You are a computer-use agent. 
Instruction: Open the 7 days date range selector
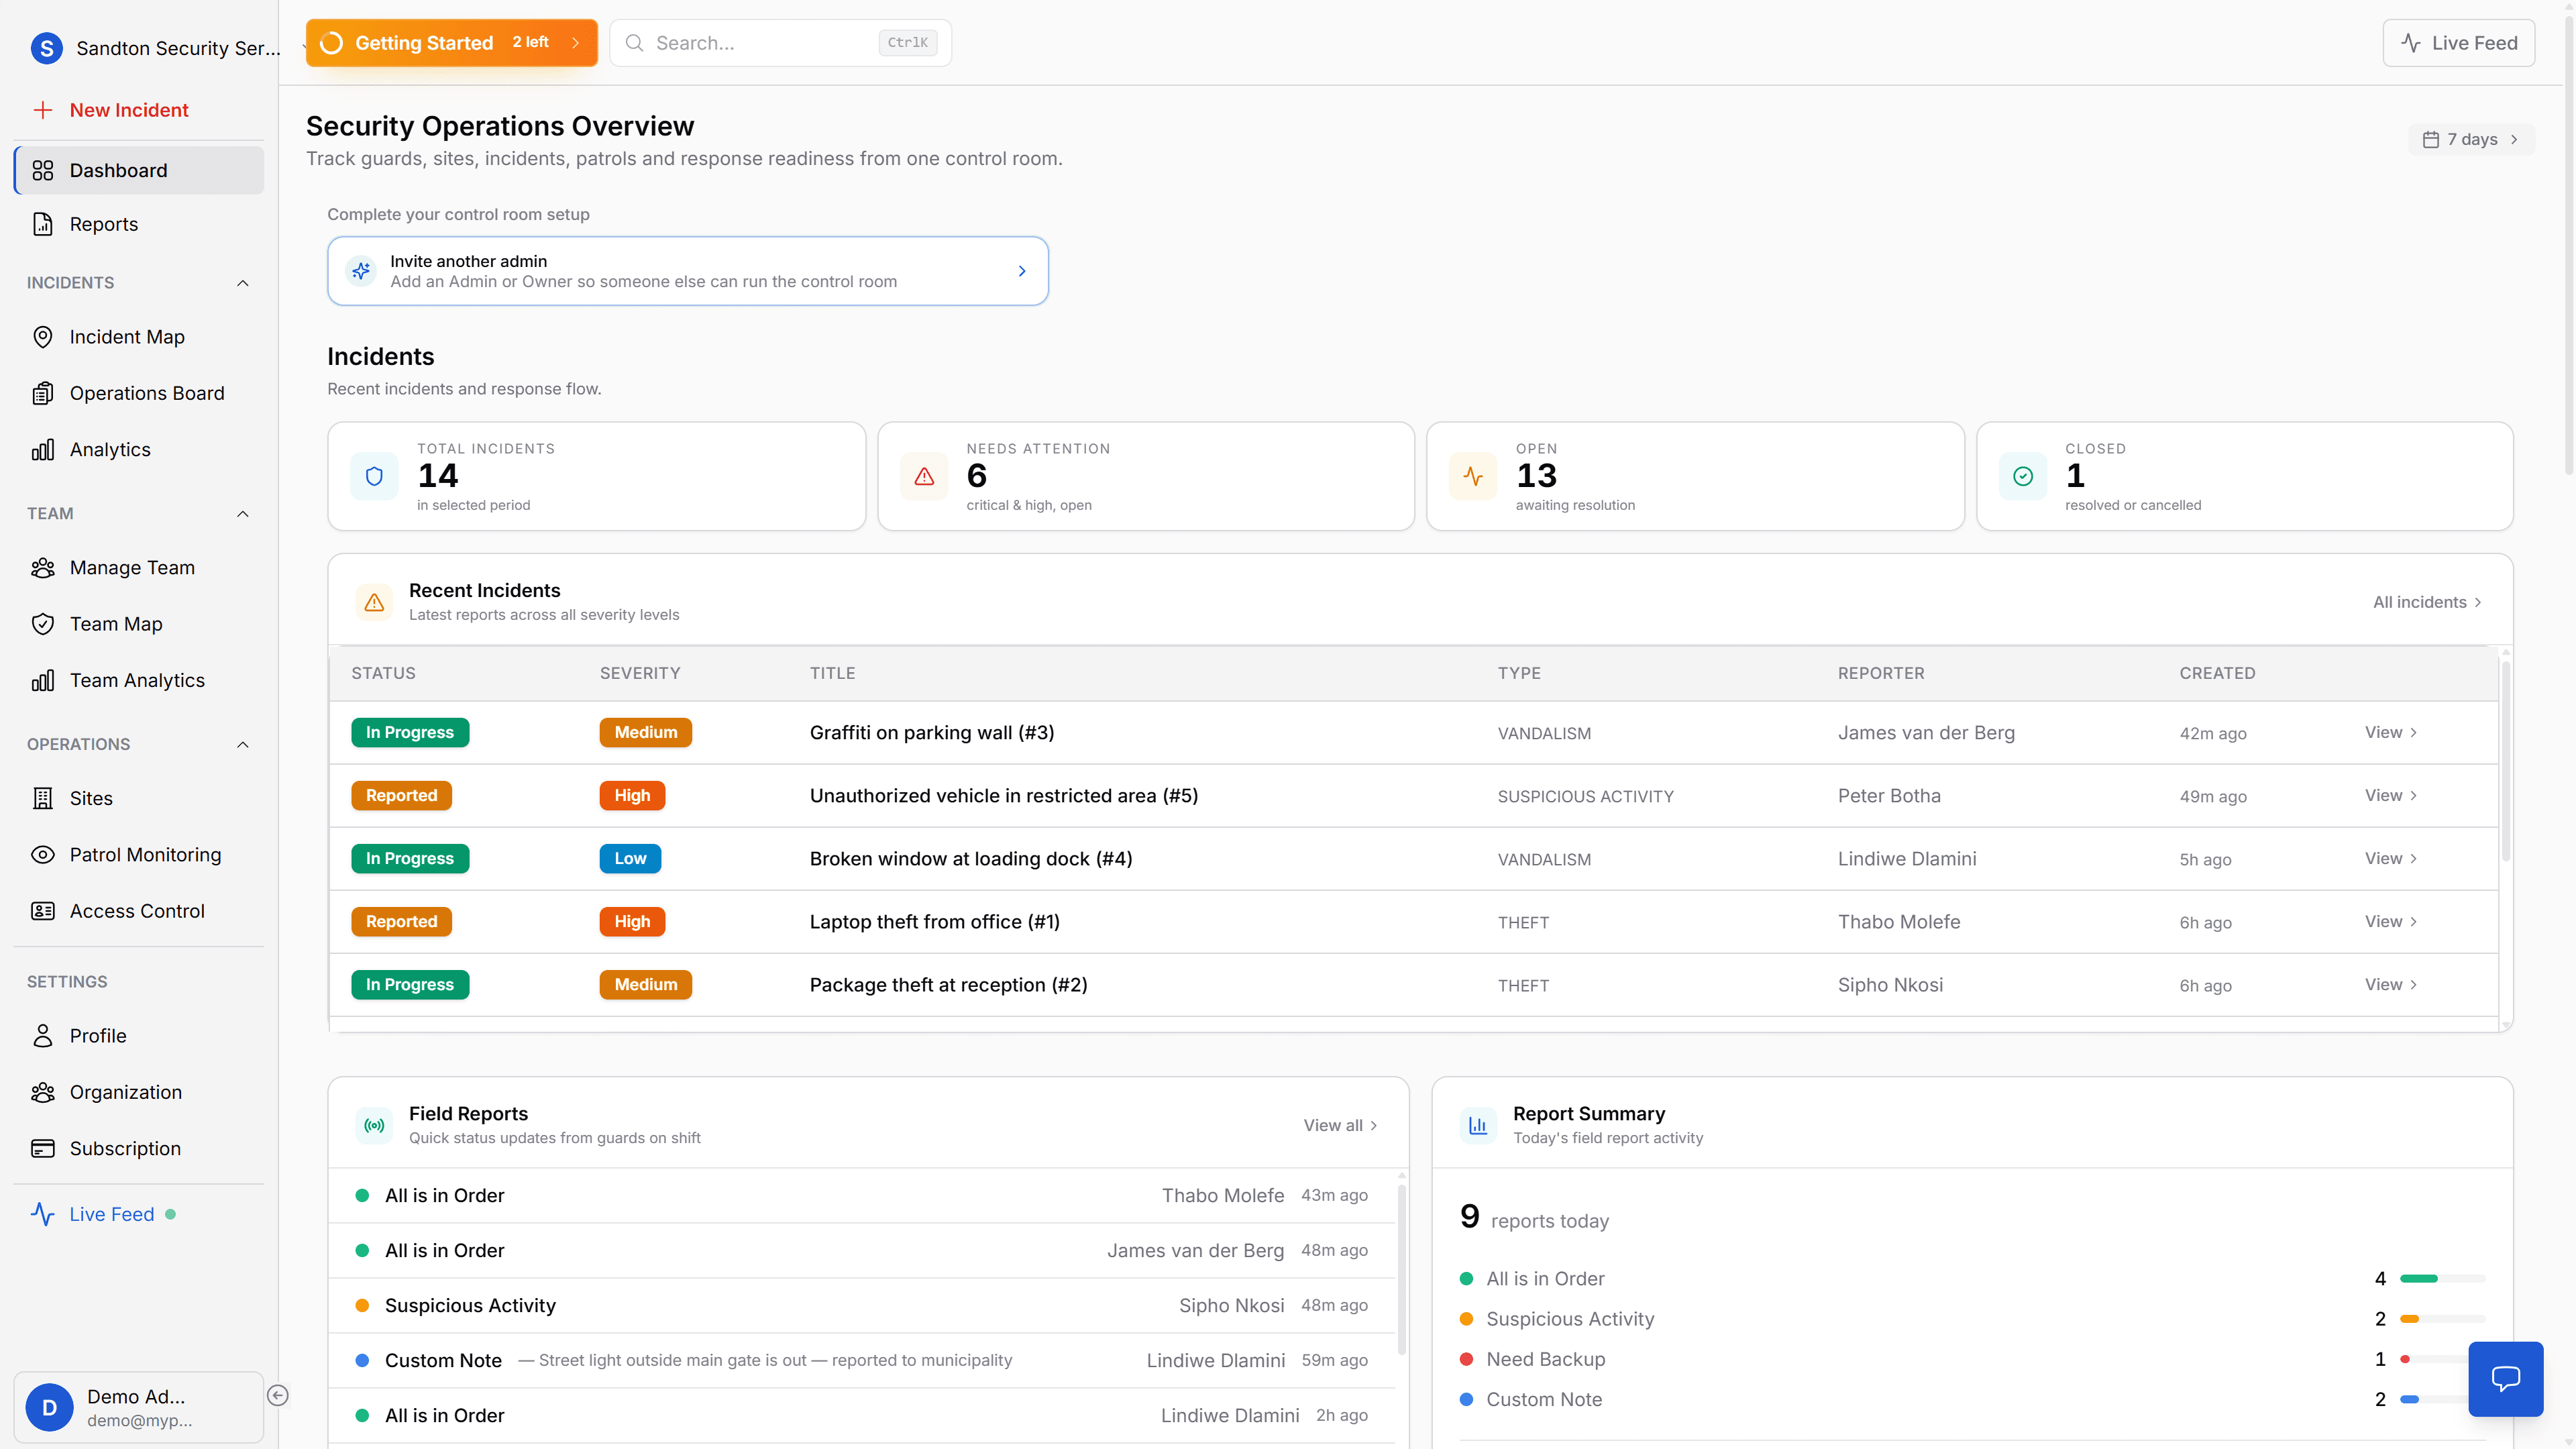click(x=2470, y=139)
